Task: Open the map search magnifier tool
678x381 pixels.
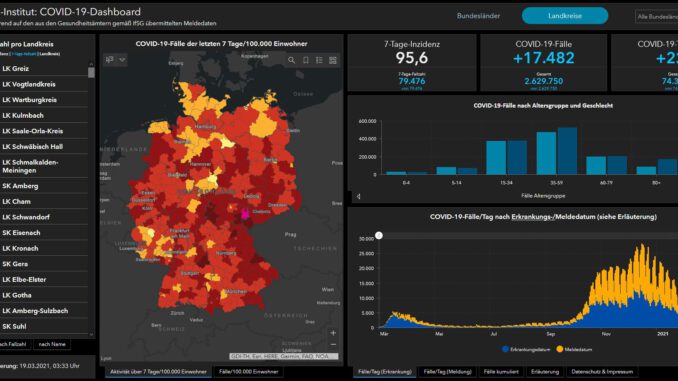Action: point(291,60)
